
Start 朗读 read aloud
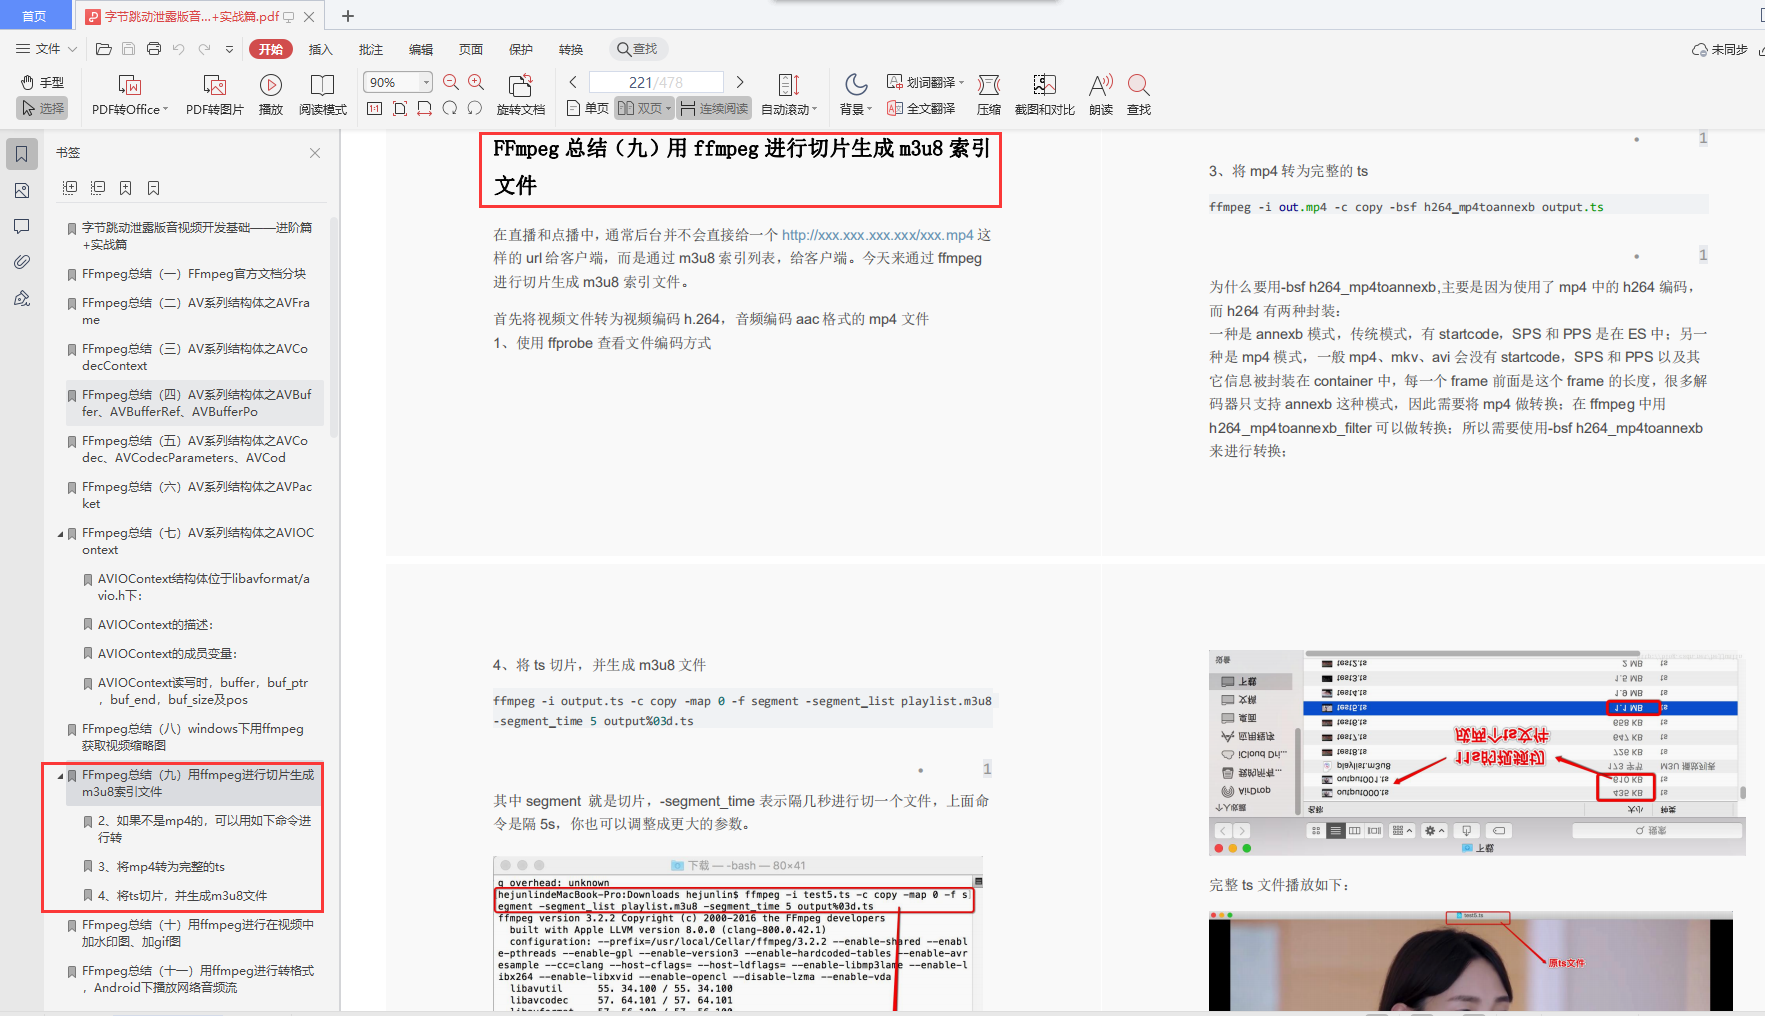(1101, 95)
